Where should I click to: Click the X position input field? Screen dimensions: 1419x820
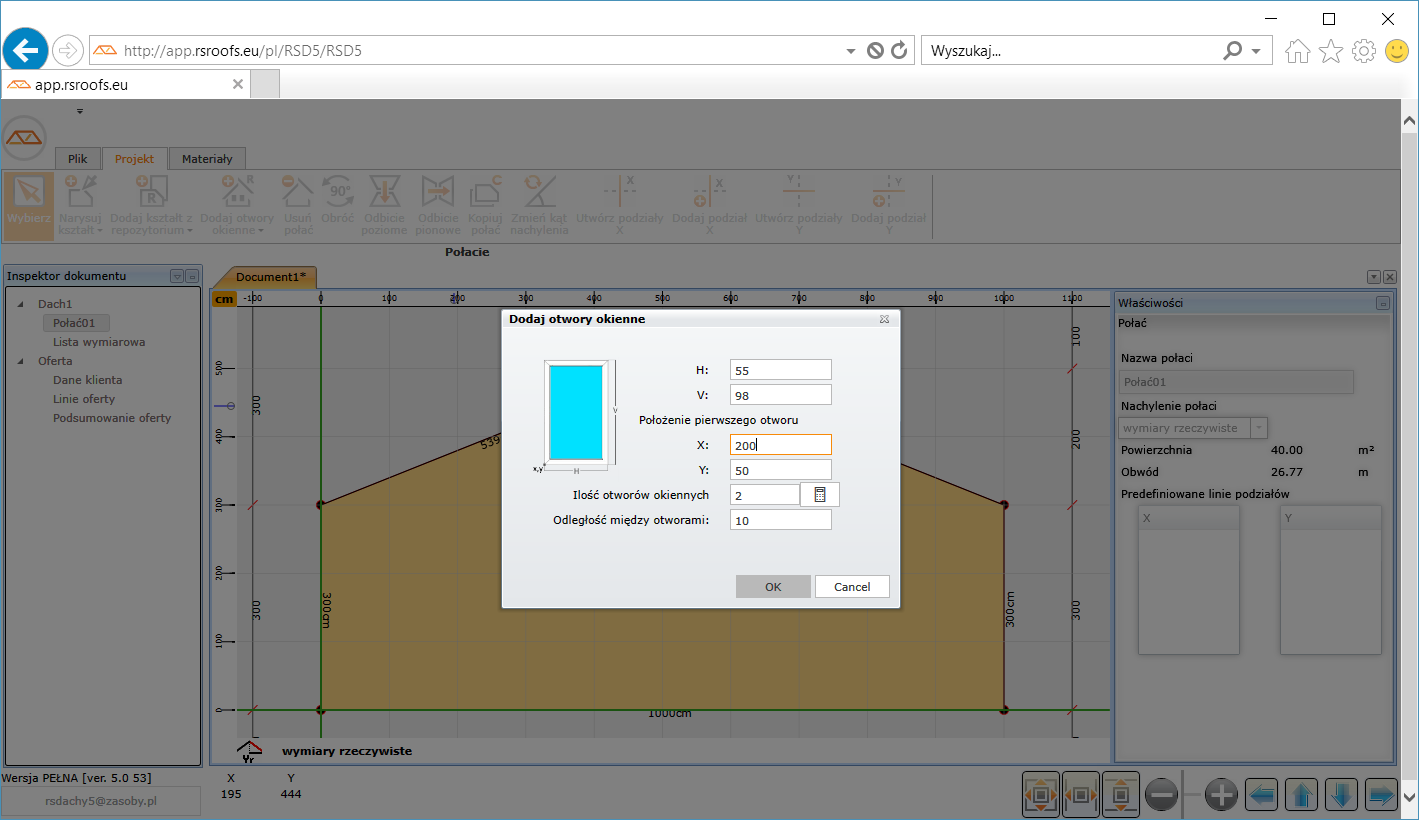click(x=780, y=445)
